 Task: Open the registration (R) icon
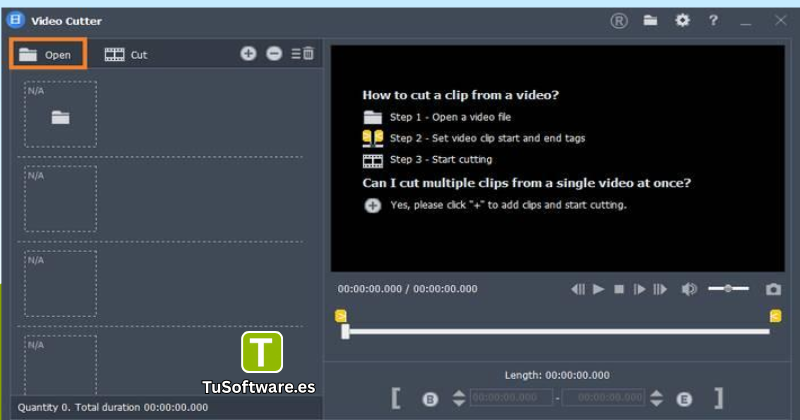pyautogui.click(x=619, y=21)
